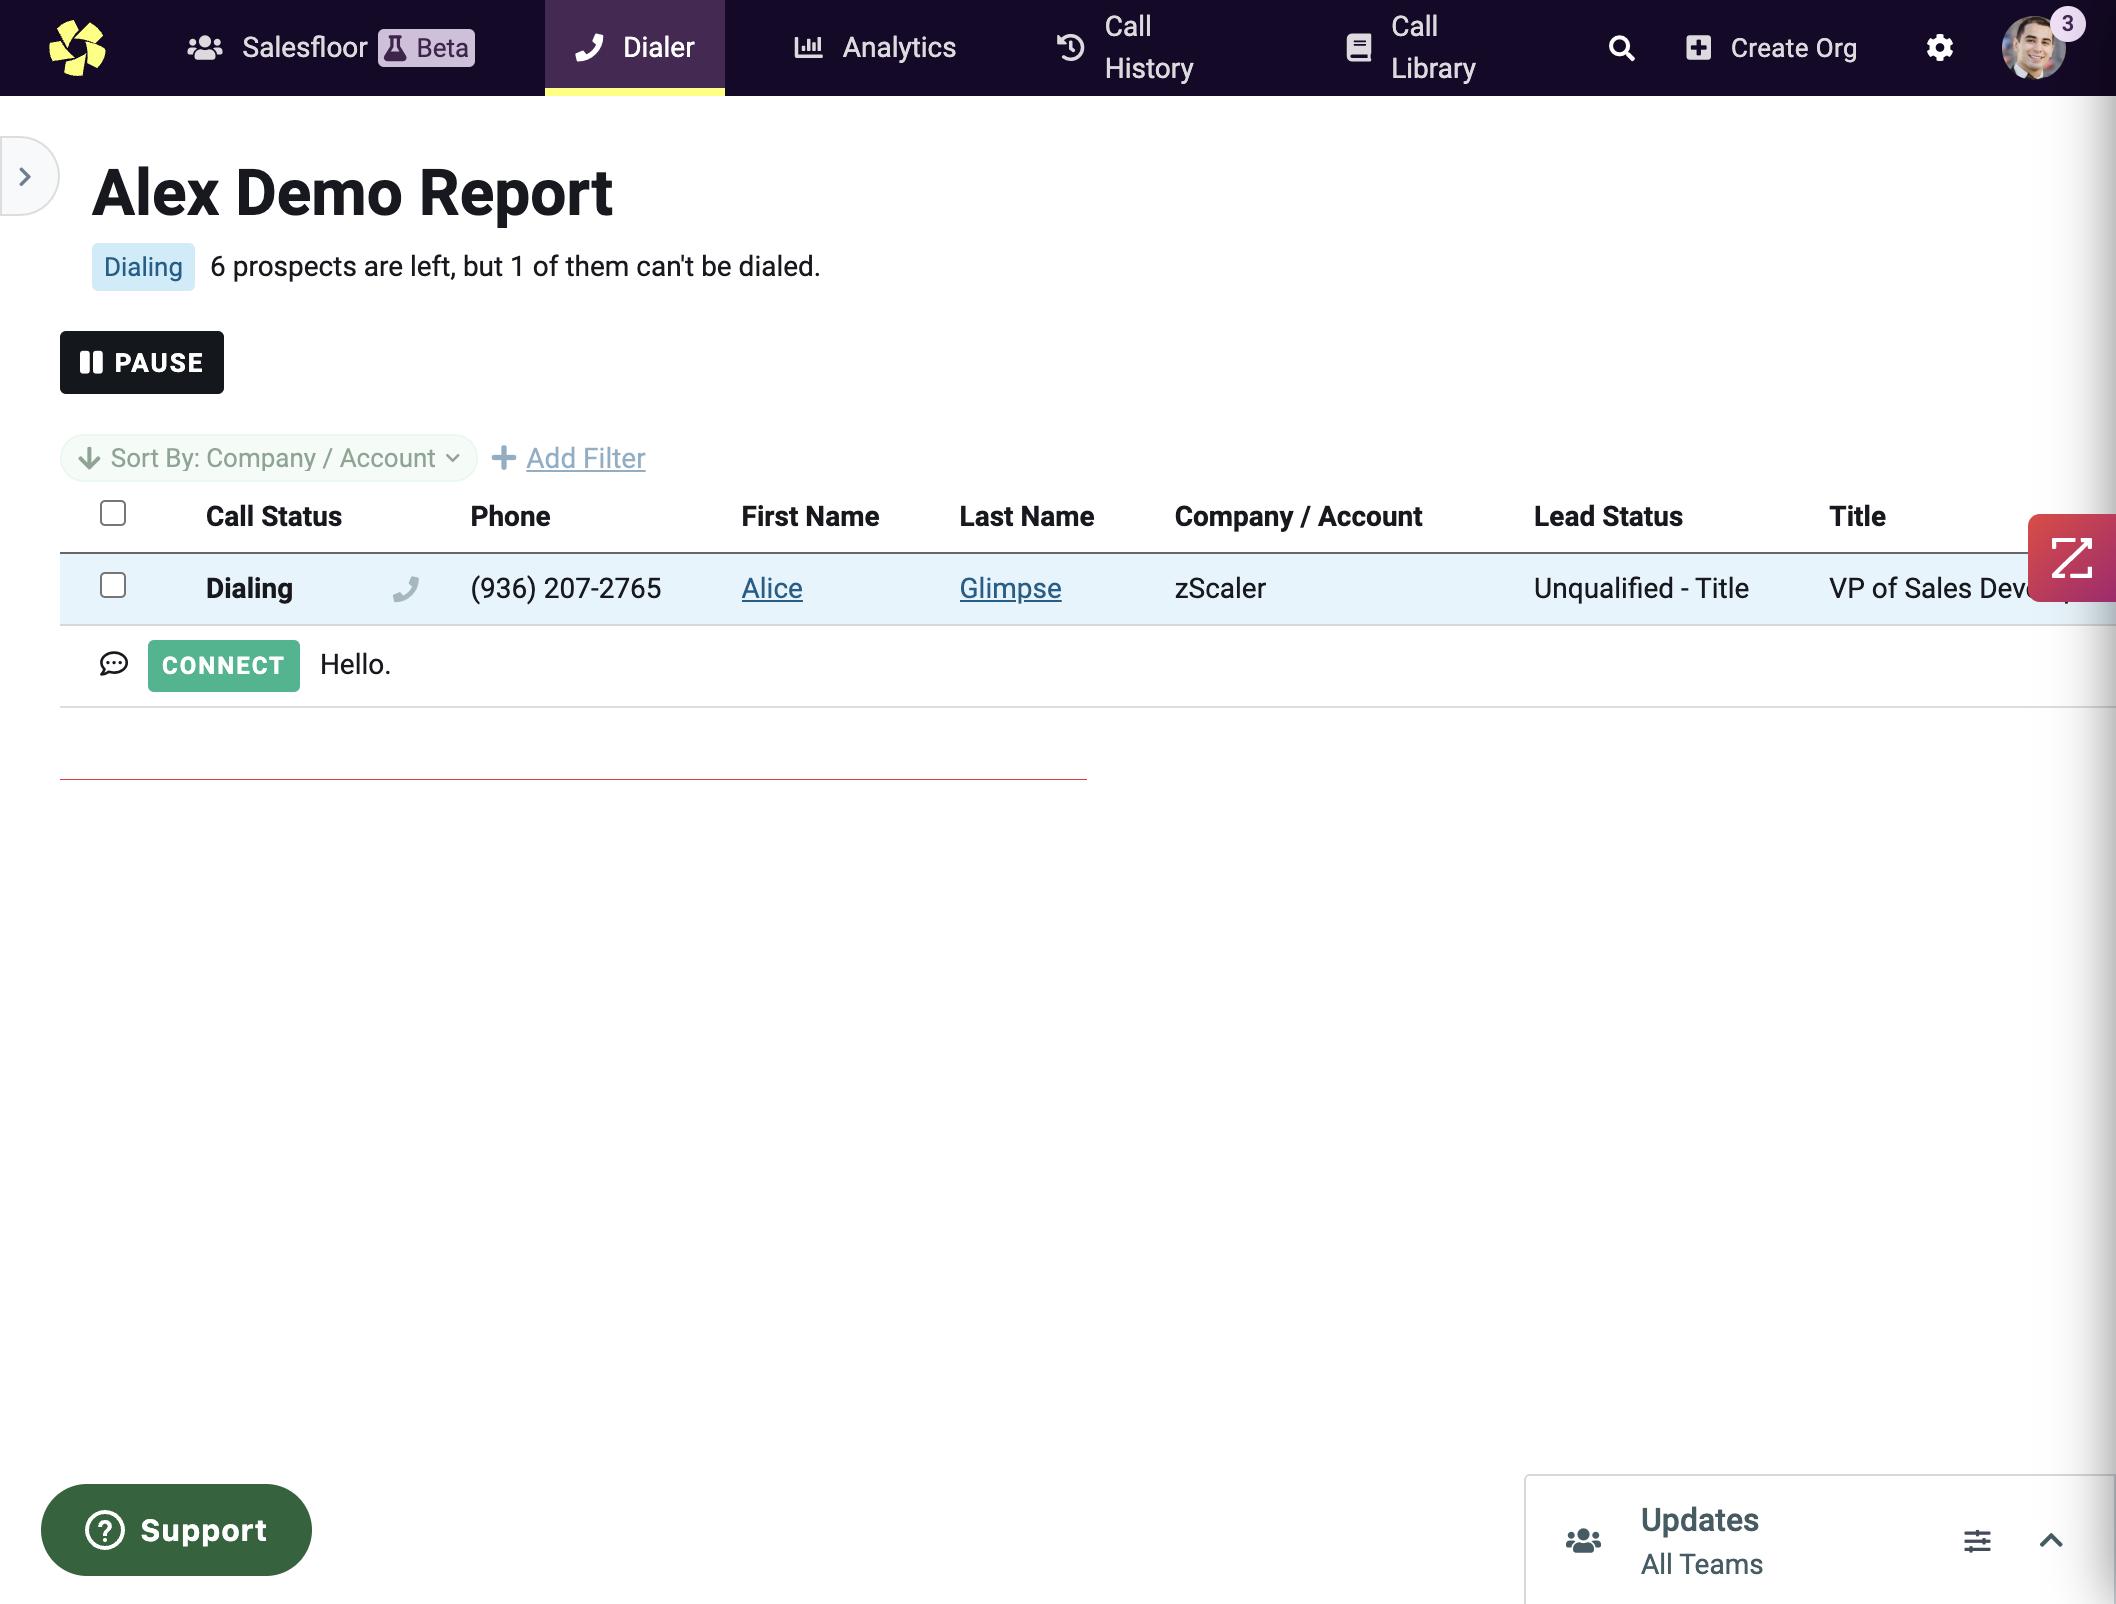The width and height of the screenshot is (2116, 1604).
Task: Click the Last Name column header
Action: 1026,516
